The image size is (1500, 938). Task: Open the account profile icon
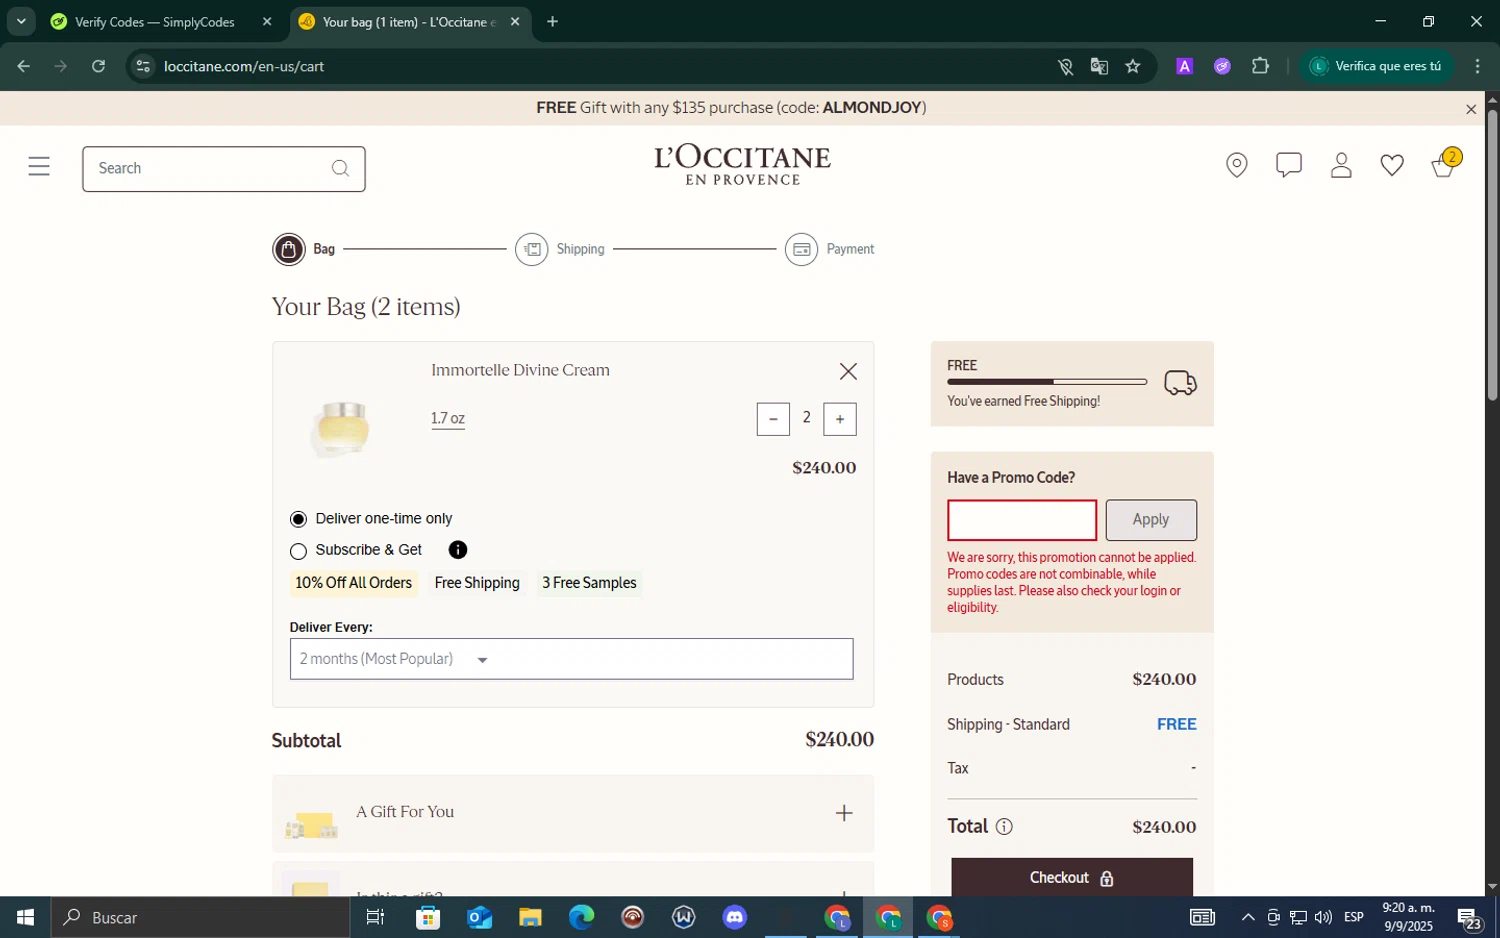tap(1341, 166)
